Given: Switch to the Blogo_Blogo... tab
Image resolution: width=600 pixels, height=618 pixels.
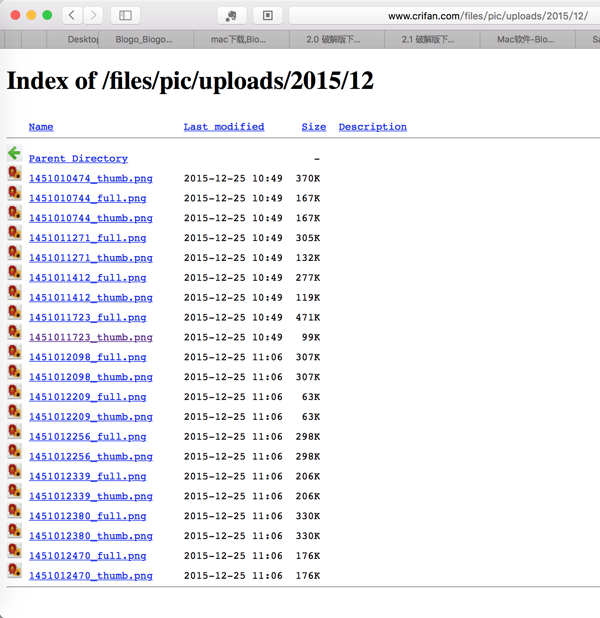Looking at the screenshot, I should click(146, 39).
